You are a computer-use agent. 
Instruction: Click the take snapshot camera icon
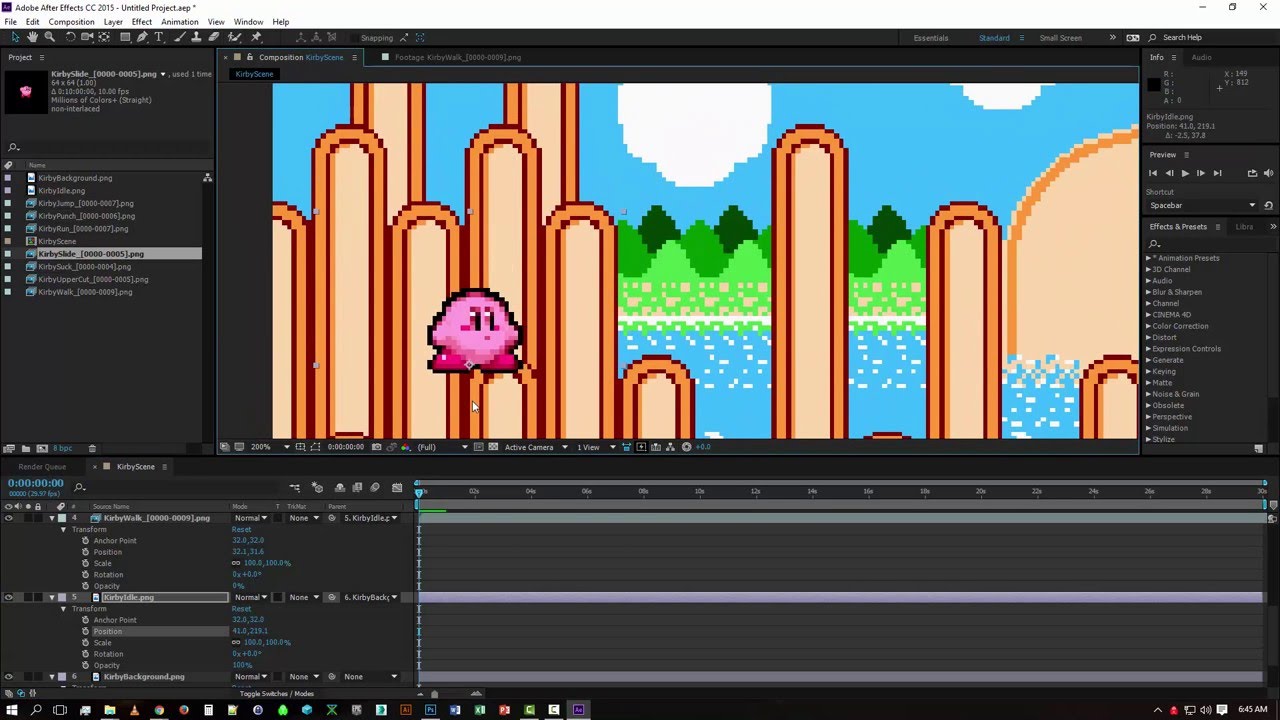click(x=376, y=447)
